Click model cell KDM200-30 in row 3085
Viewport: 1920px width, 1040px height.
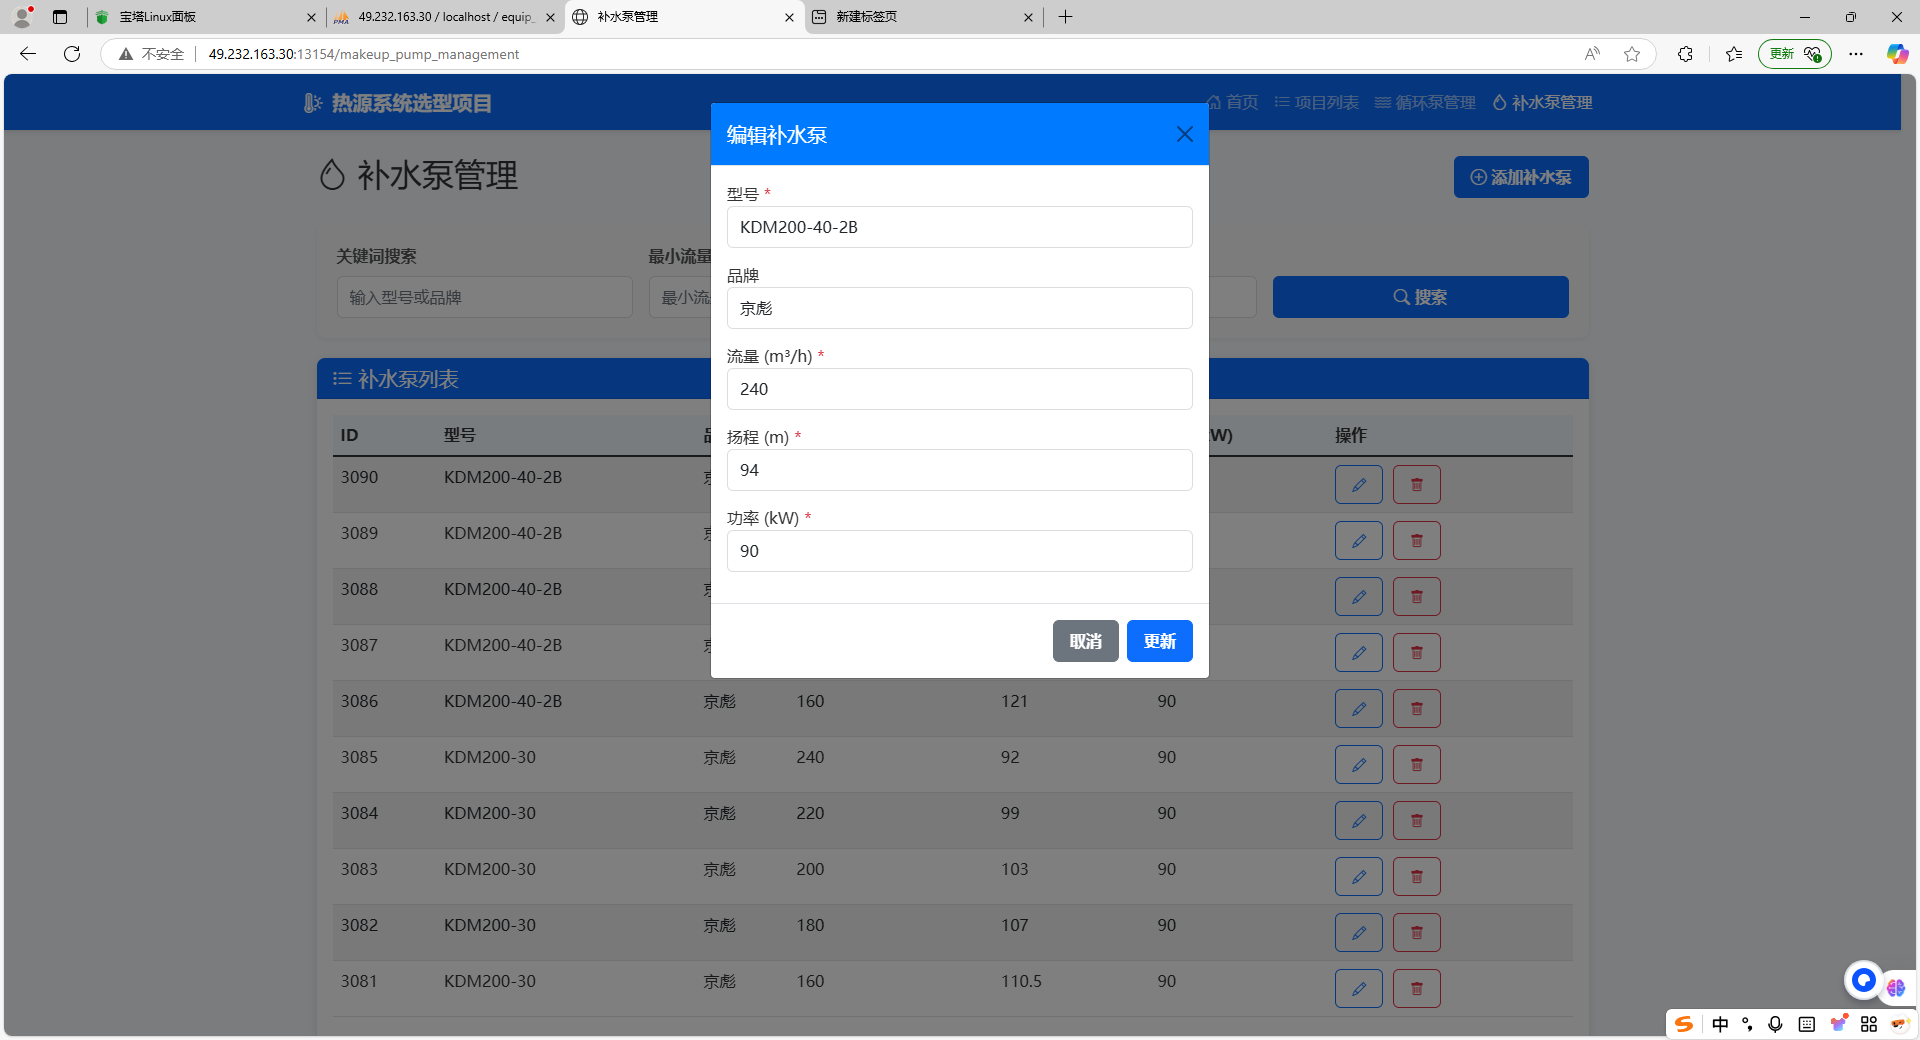click(x=490, y=757)
